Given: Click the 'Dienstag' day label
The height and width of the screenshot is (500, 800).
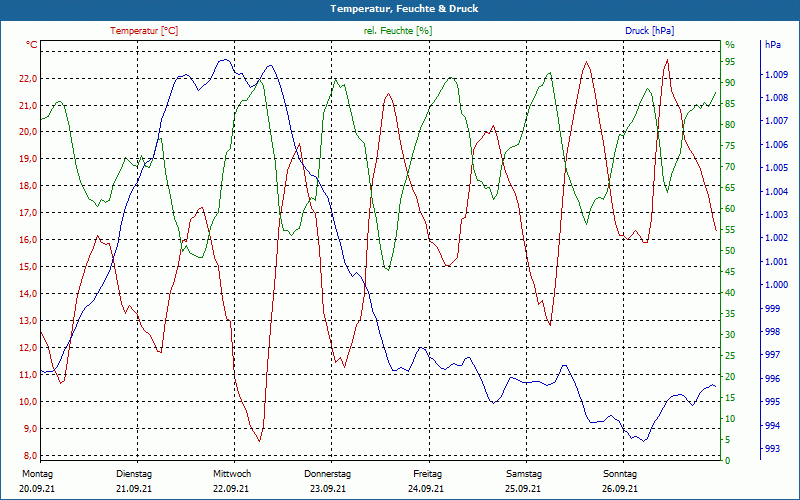Looking at the screenshot, I should pyautogui.click(x=134, y=473).
